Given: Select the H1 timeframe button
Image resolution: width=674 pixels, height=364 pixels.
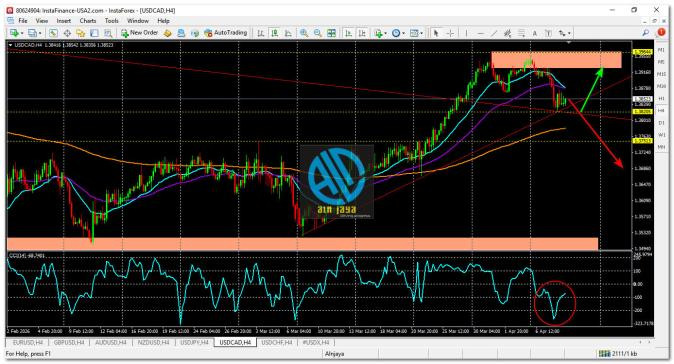Looking at the screenshot, I should pos(661,98).
